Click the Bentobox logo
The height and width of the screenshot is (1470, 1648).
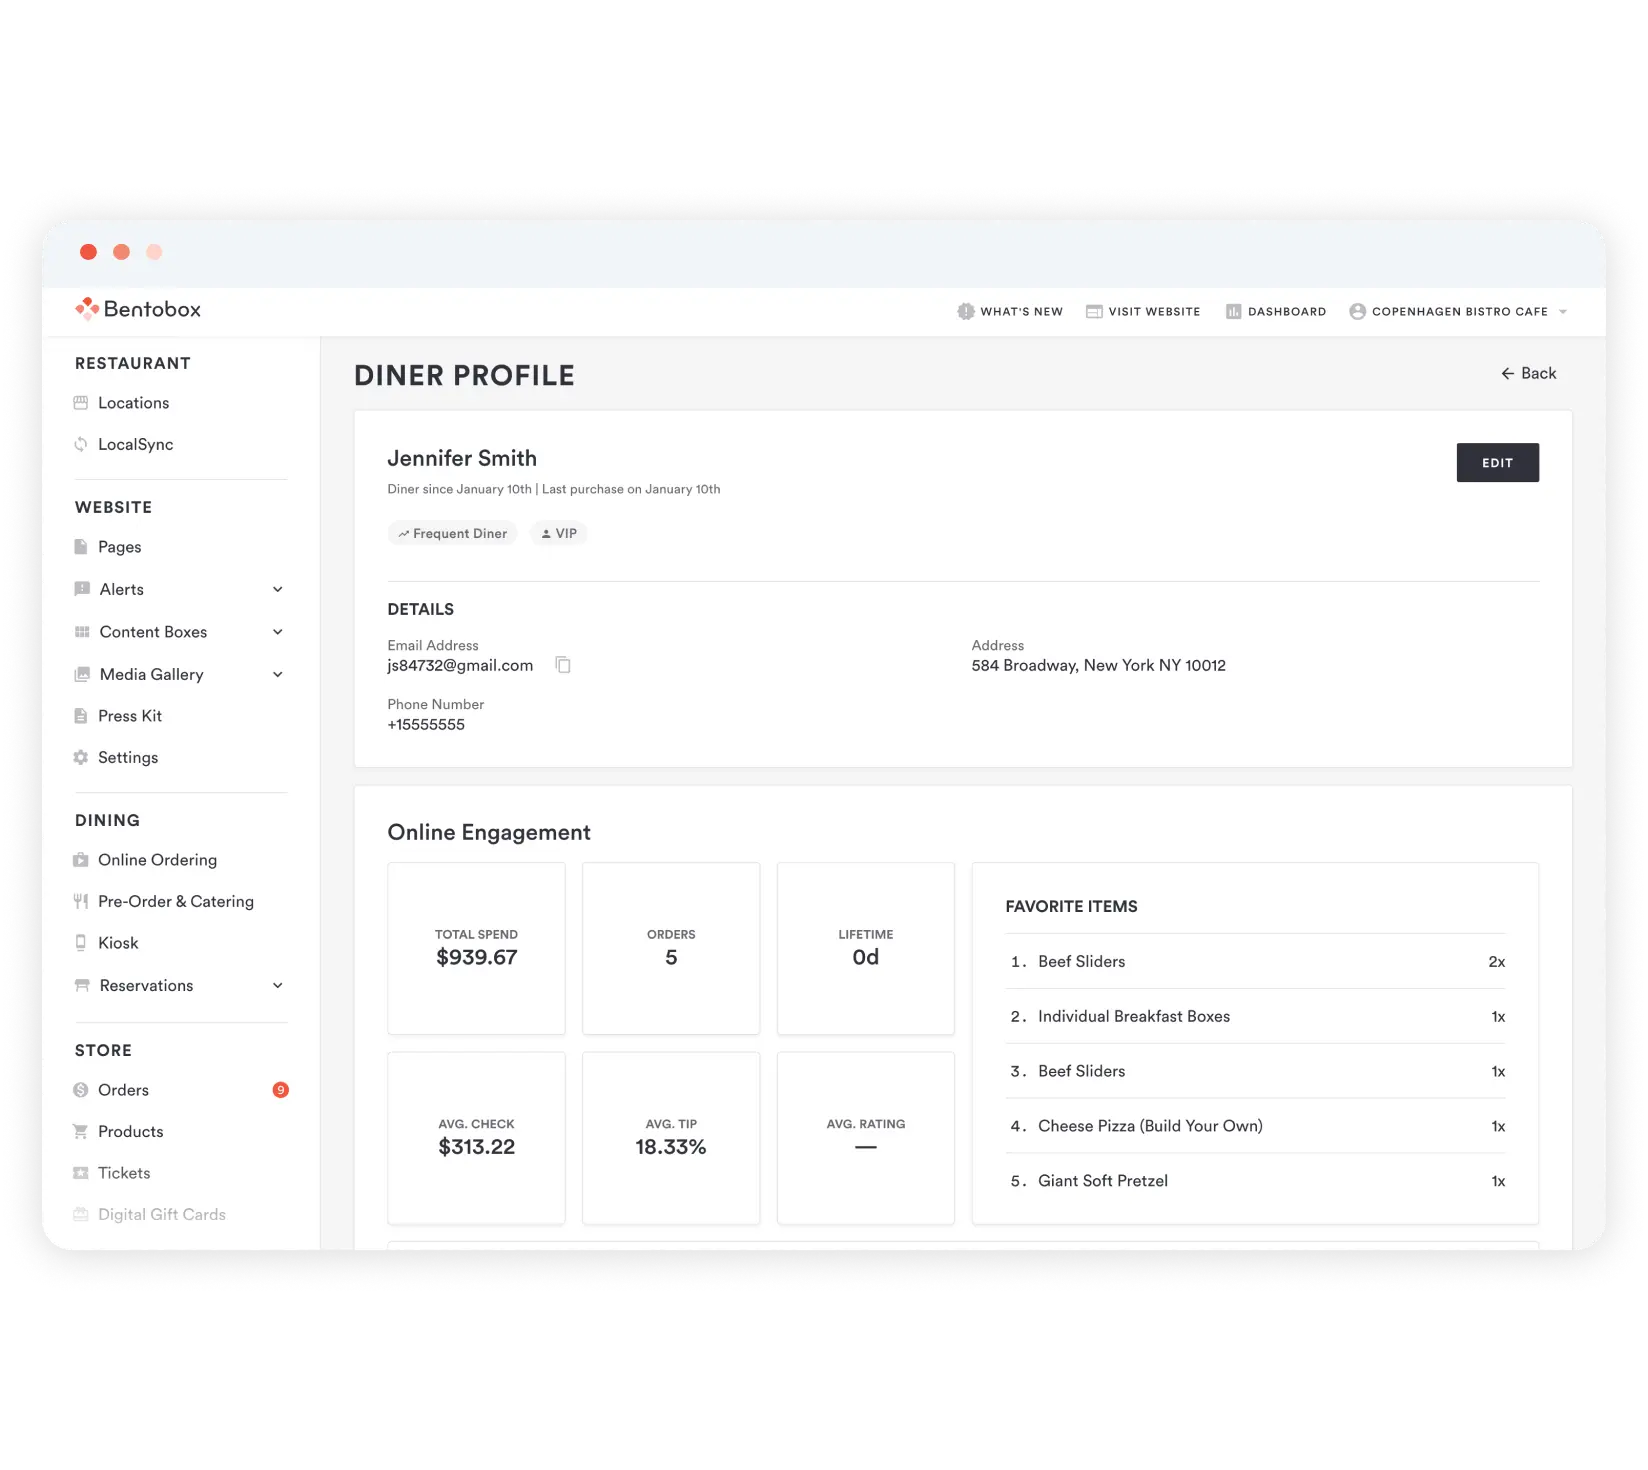click(x=138, y=309)
